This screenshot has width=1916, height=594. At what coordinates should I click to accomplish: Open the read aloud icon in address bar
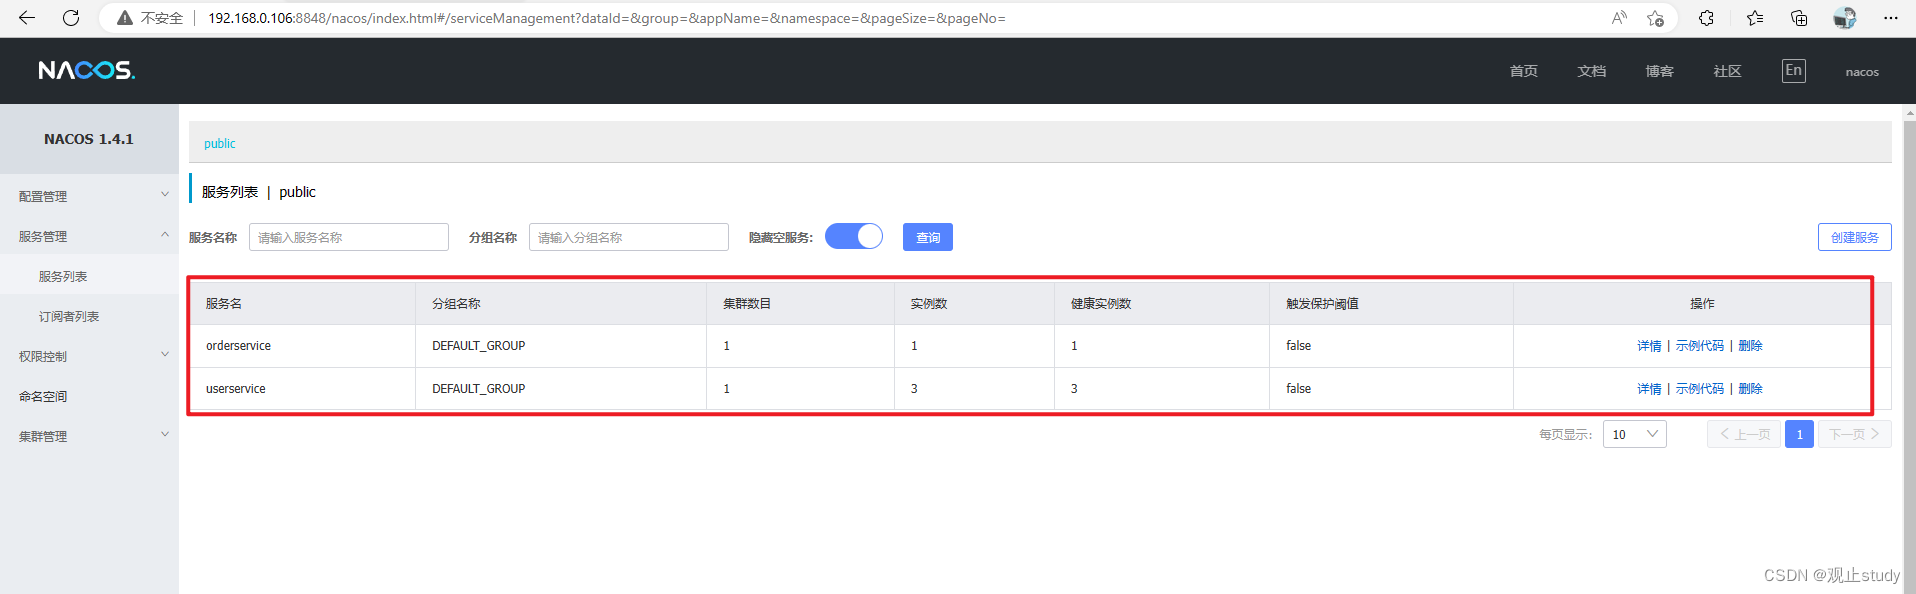click(1619, 18)
